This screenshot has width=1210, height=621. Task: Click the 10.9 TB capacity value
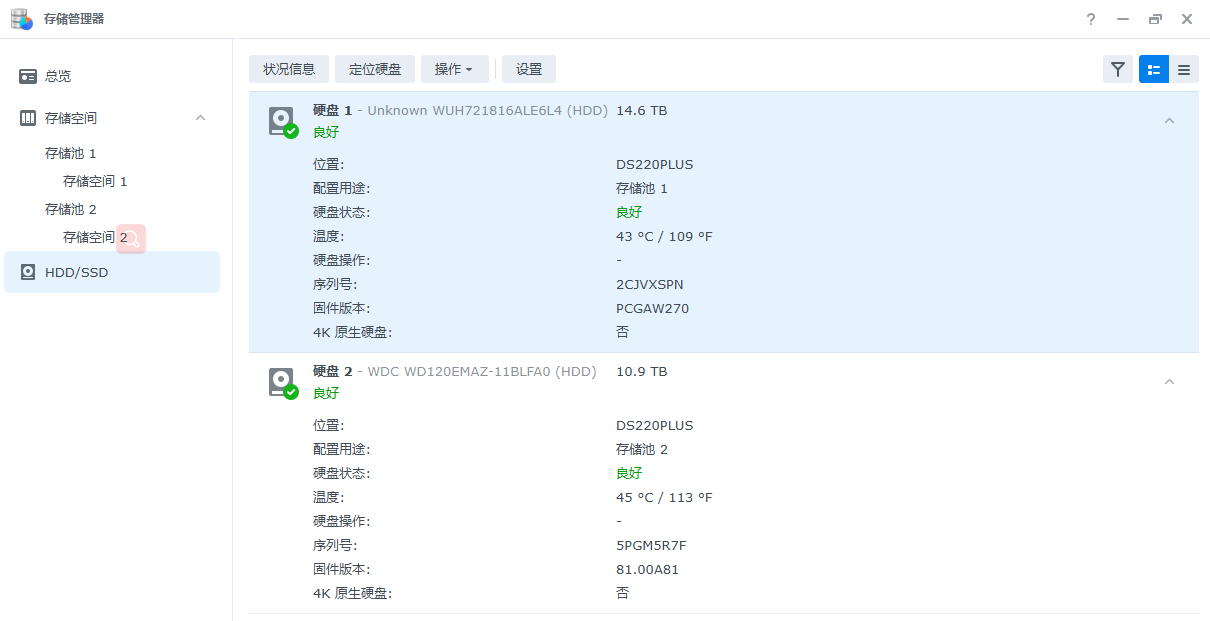click(x=642, y=372)
